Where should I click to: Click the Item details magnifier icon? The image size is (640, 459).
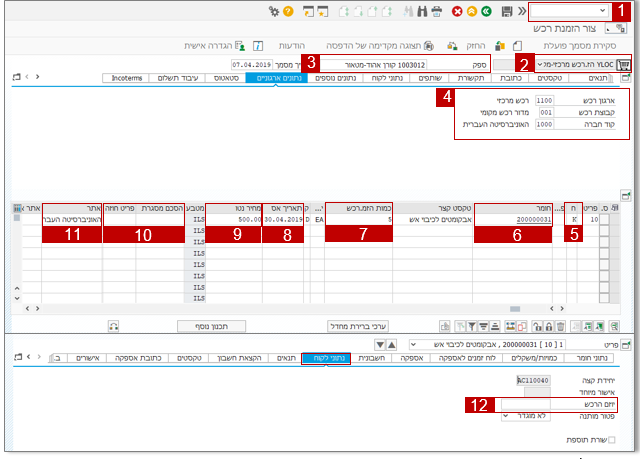[614, 326]
